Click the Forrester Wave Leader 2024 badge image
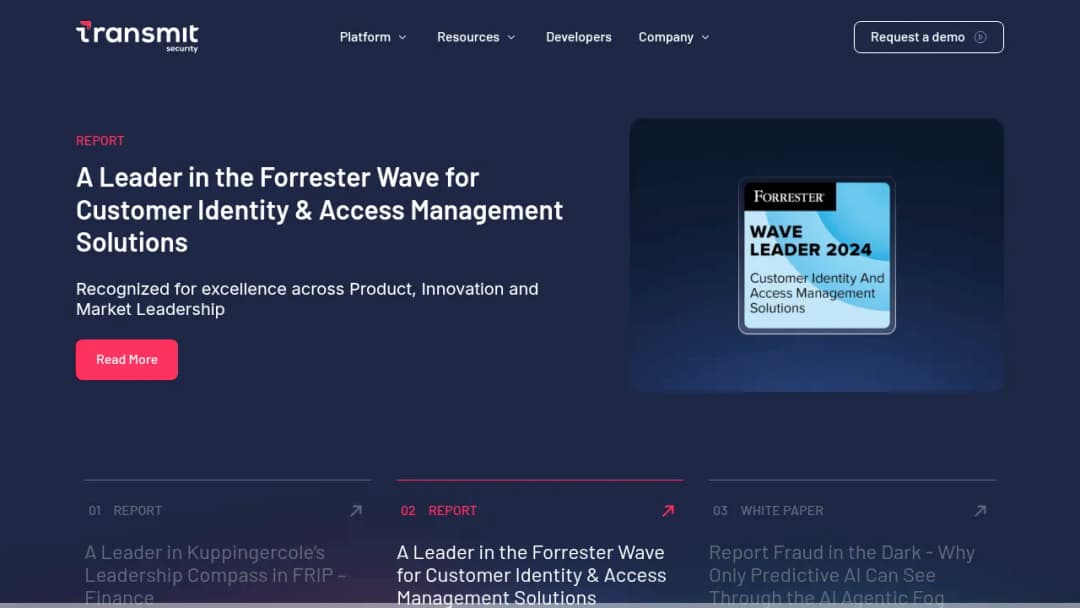 pos(817,255)
